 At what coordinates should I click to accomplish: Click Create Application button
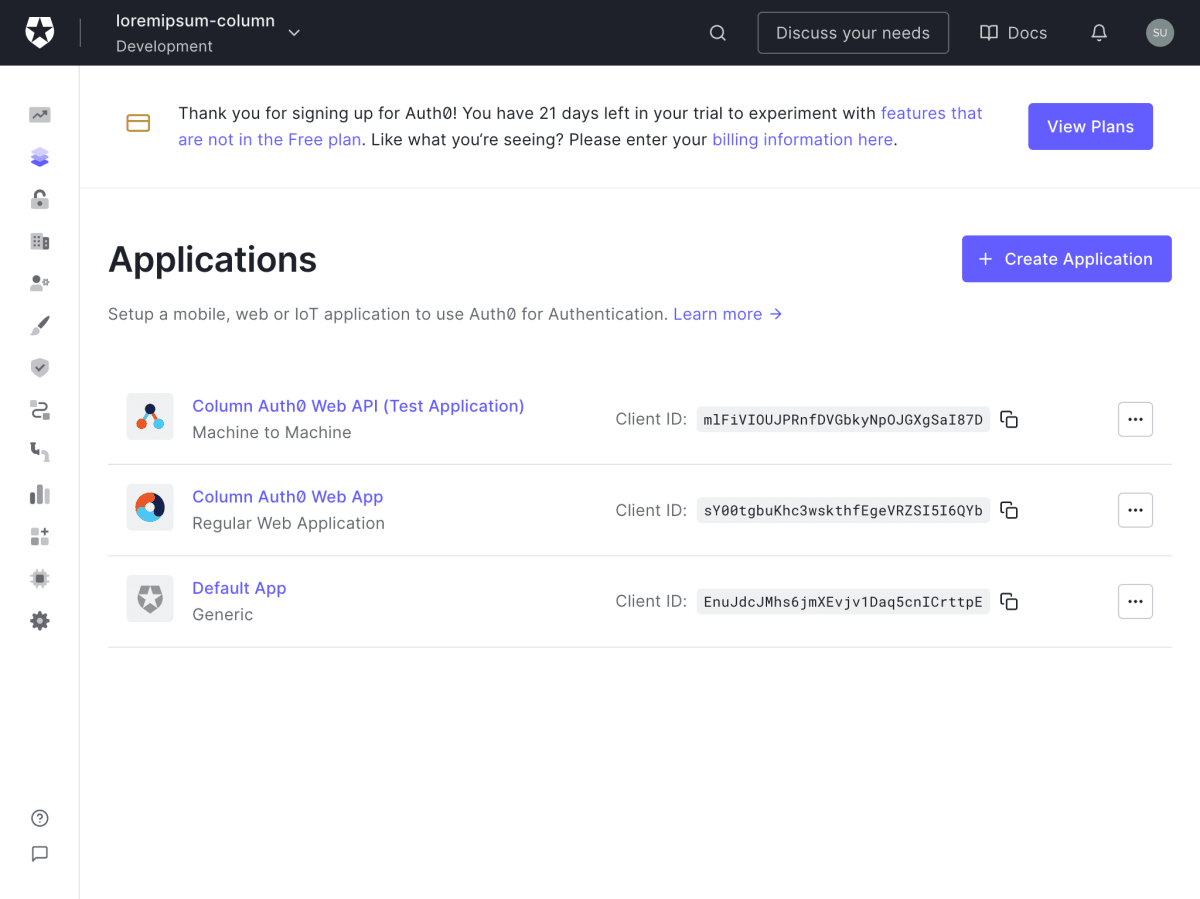[x=1067, y=259]
